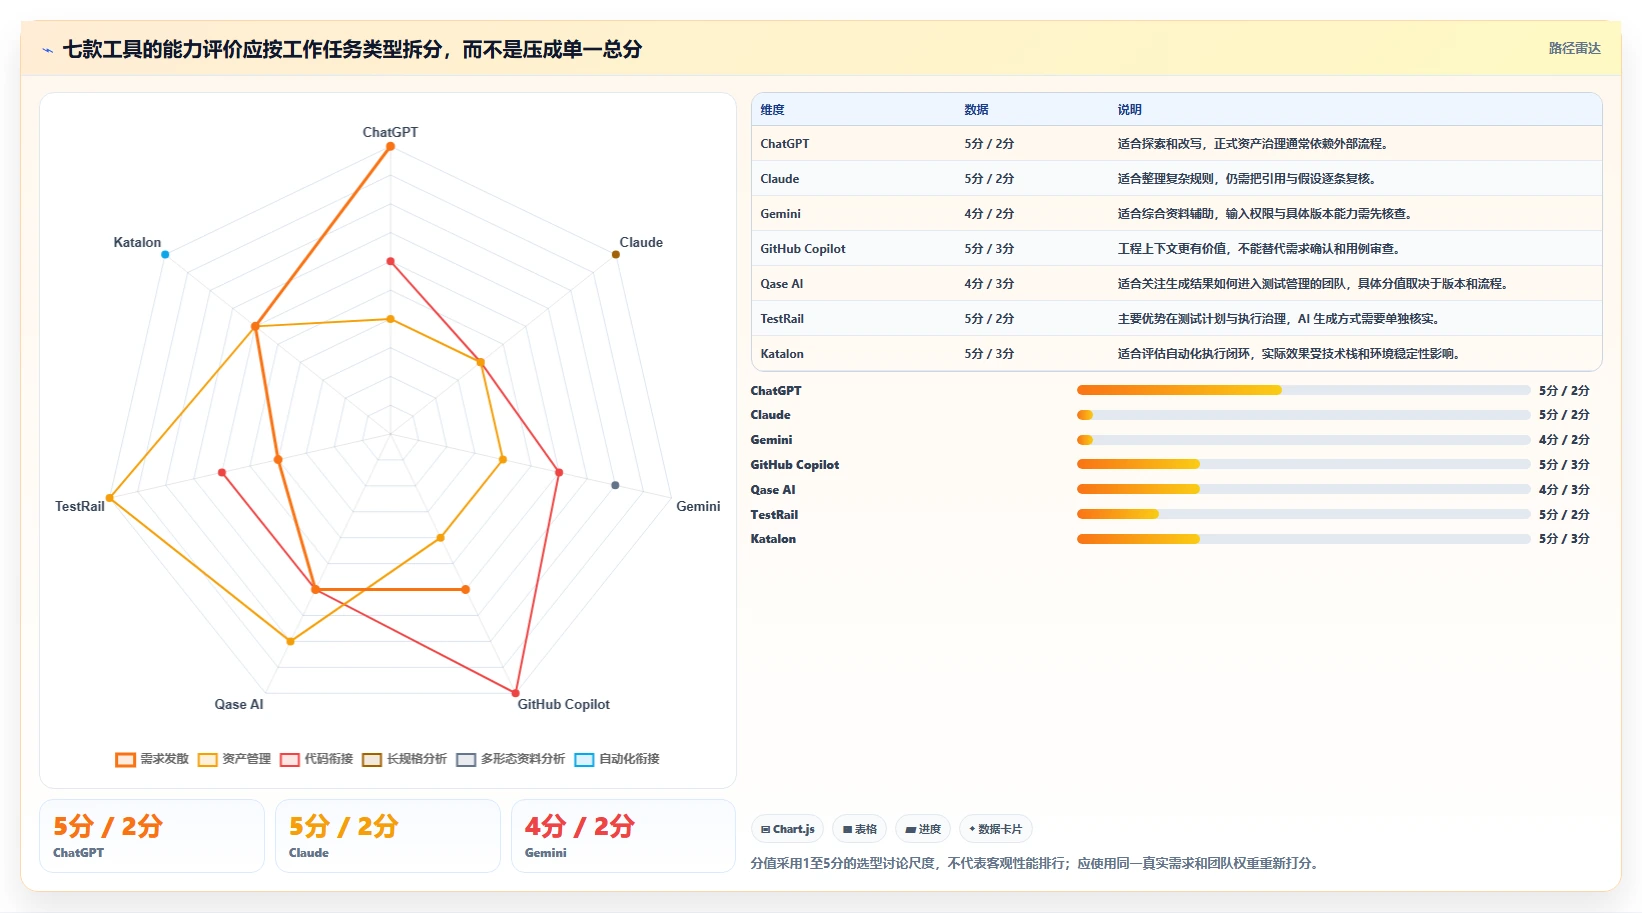1642x913 pixels.
Task: Click the GitHub Copilot progress bar
Action: (1303, 464)
